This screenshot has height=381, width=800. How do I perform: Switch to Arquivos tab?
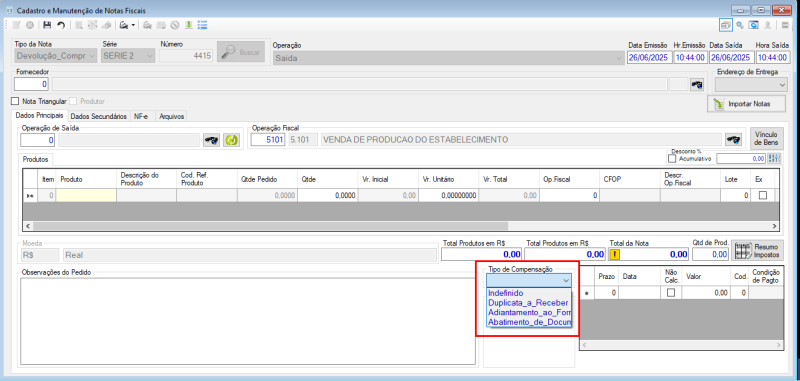click(x=171, y=117)
